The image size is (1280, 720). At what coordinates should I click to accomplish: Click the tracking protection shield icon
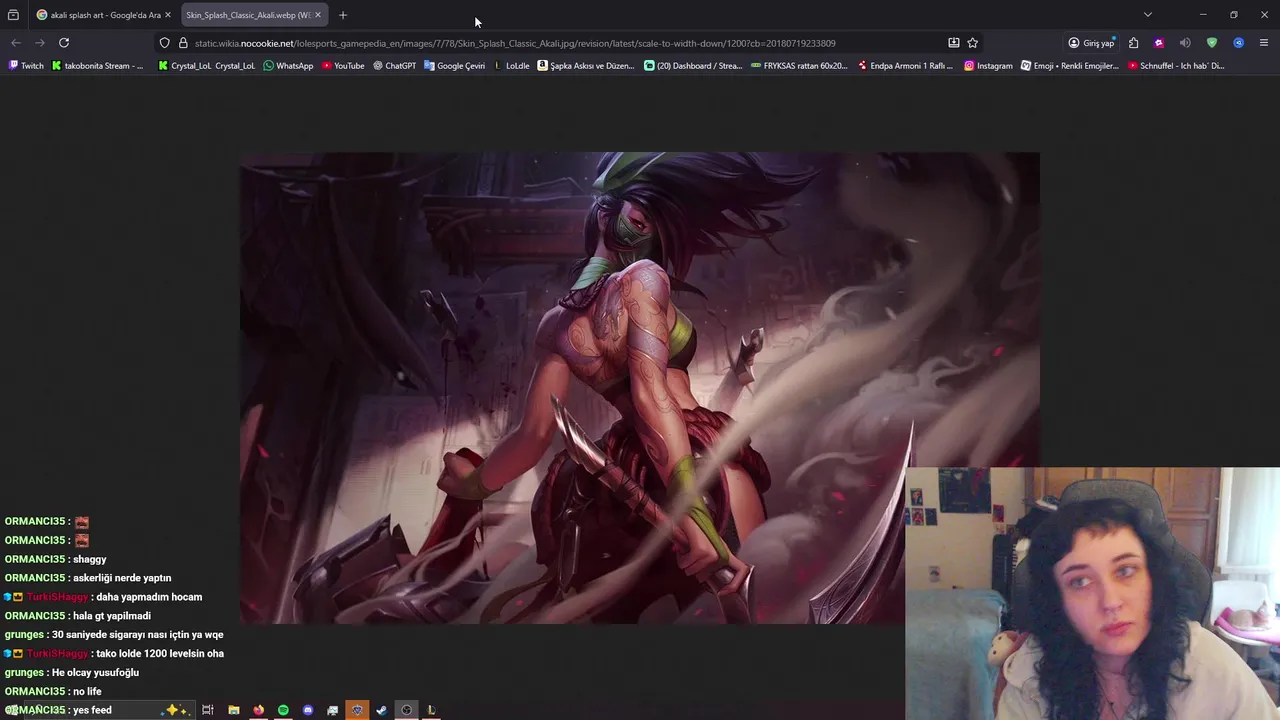[x=165, y=43]
